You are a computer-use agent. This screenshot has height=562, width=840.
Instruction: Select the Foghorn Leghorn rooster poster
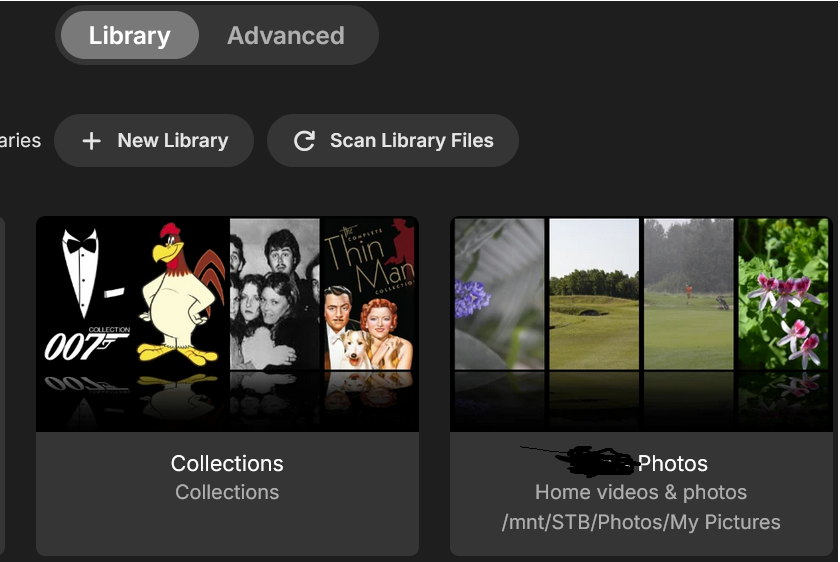tap(181, 294)
